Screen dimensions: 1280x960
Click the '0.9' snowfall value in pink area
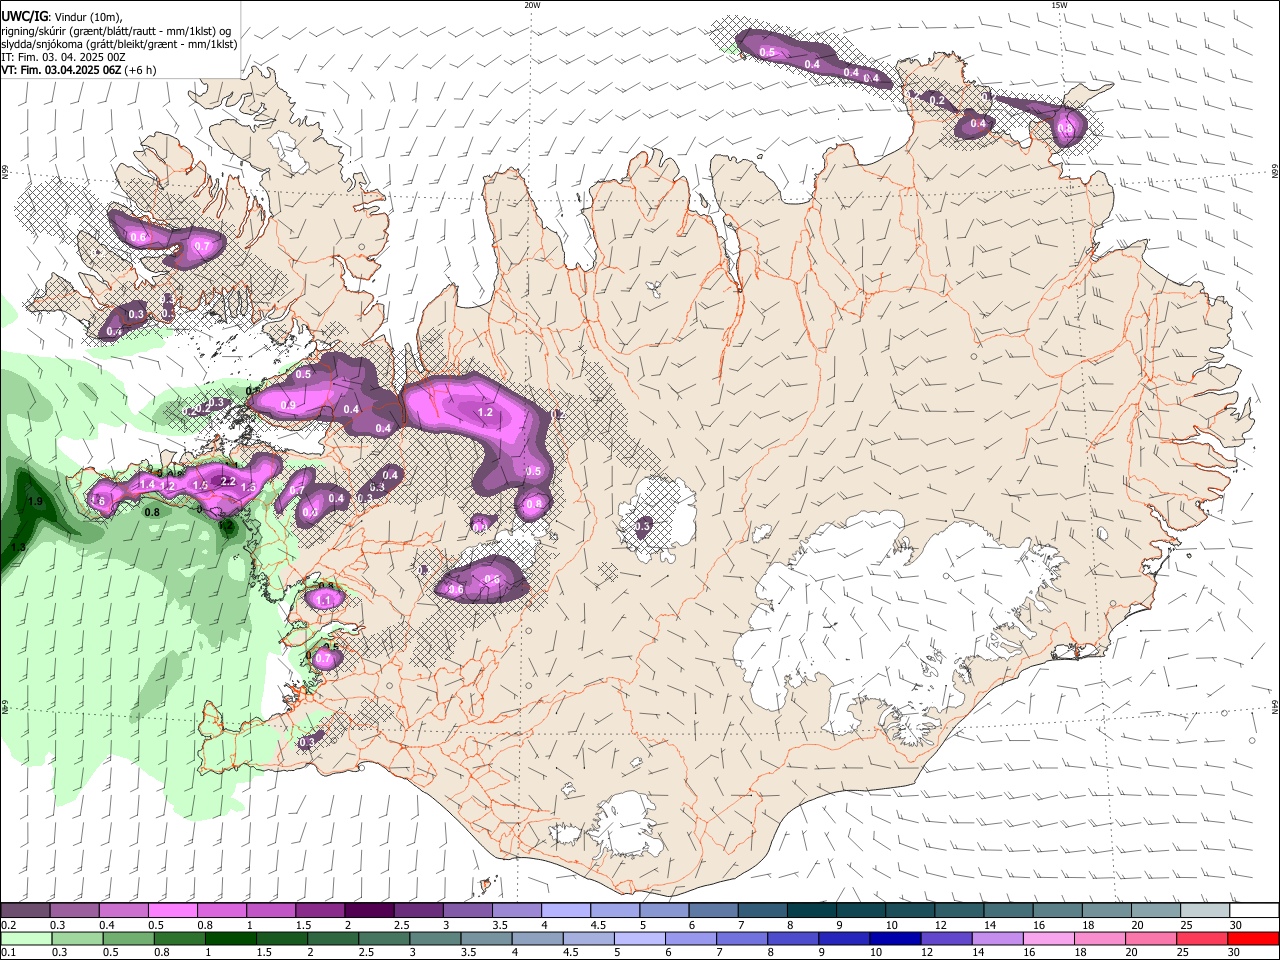288,405
